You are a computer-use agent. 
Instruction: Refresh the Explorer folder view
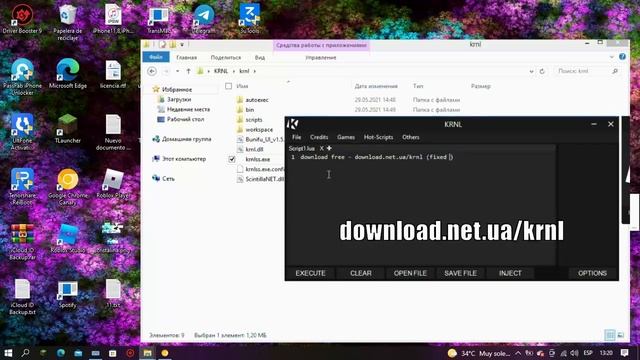[x=542, y=71]
